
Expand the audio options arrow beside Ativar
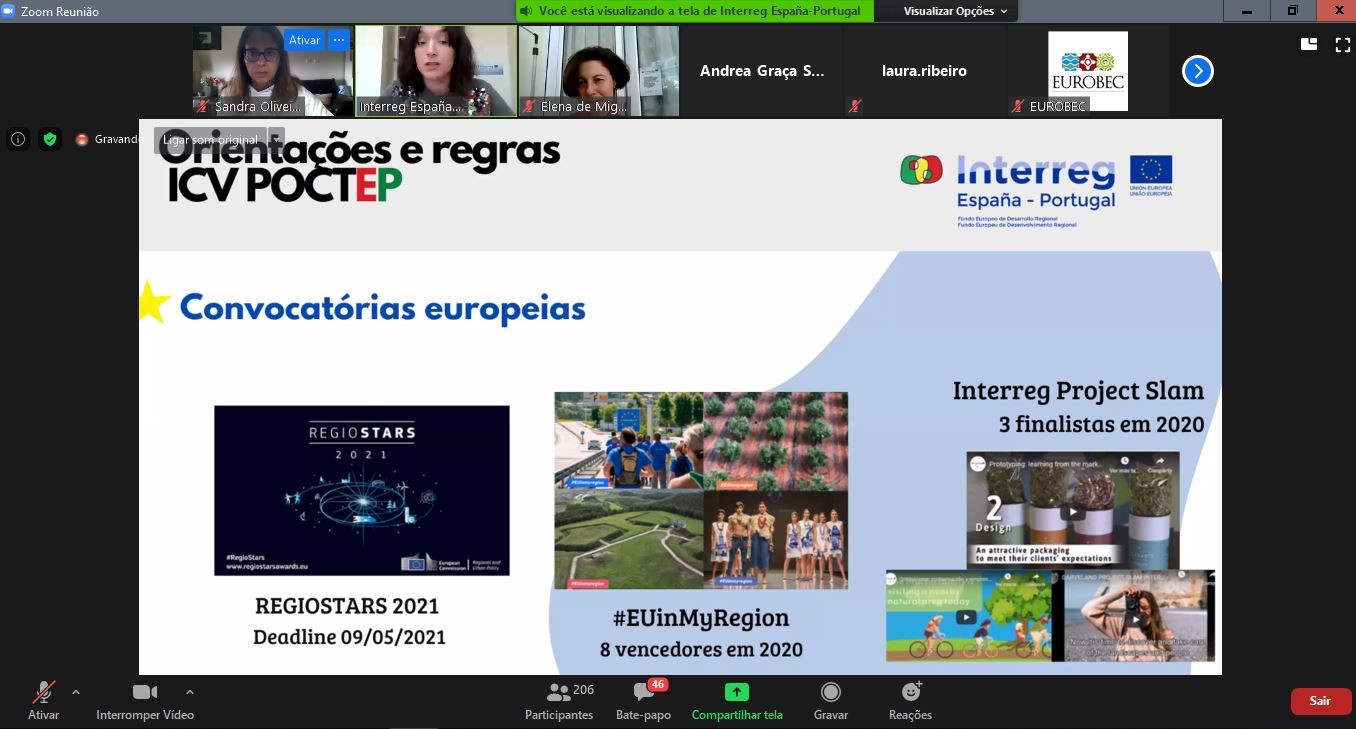pyautogui.click(x=76, y=692)
